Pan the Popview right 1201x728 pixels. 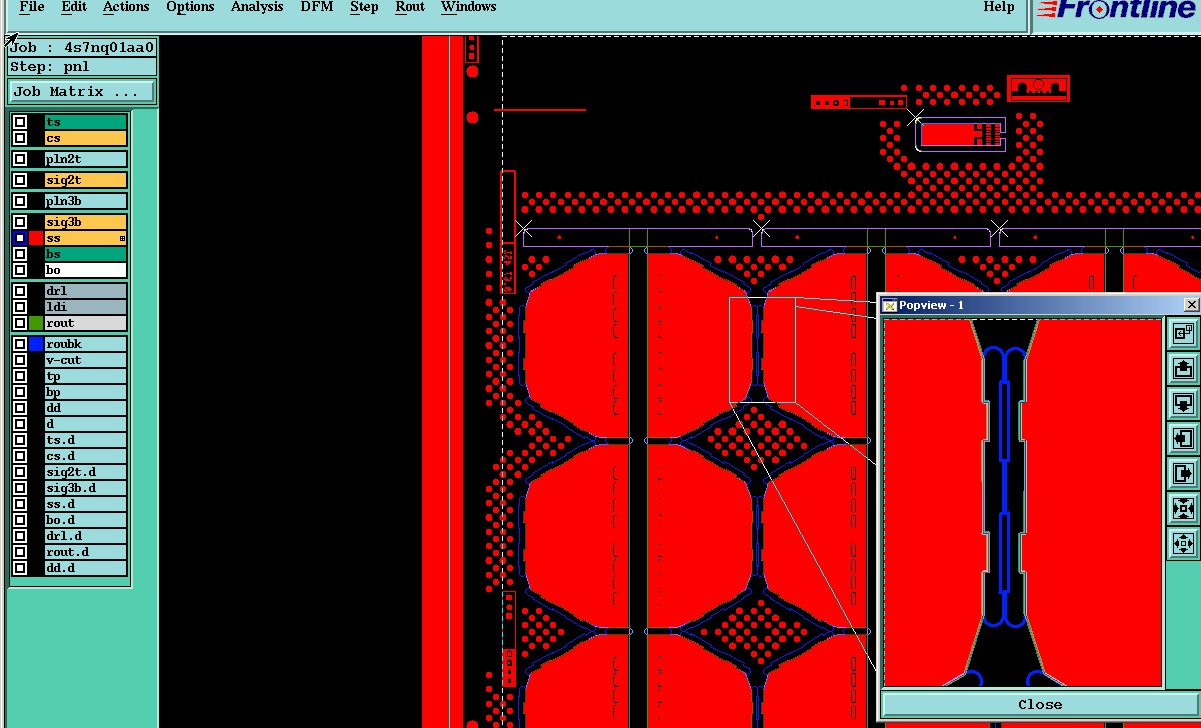point(1183,473)
